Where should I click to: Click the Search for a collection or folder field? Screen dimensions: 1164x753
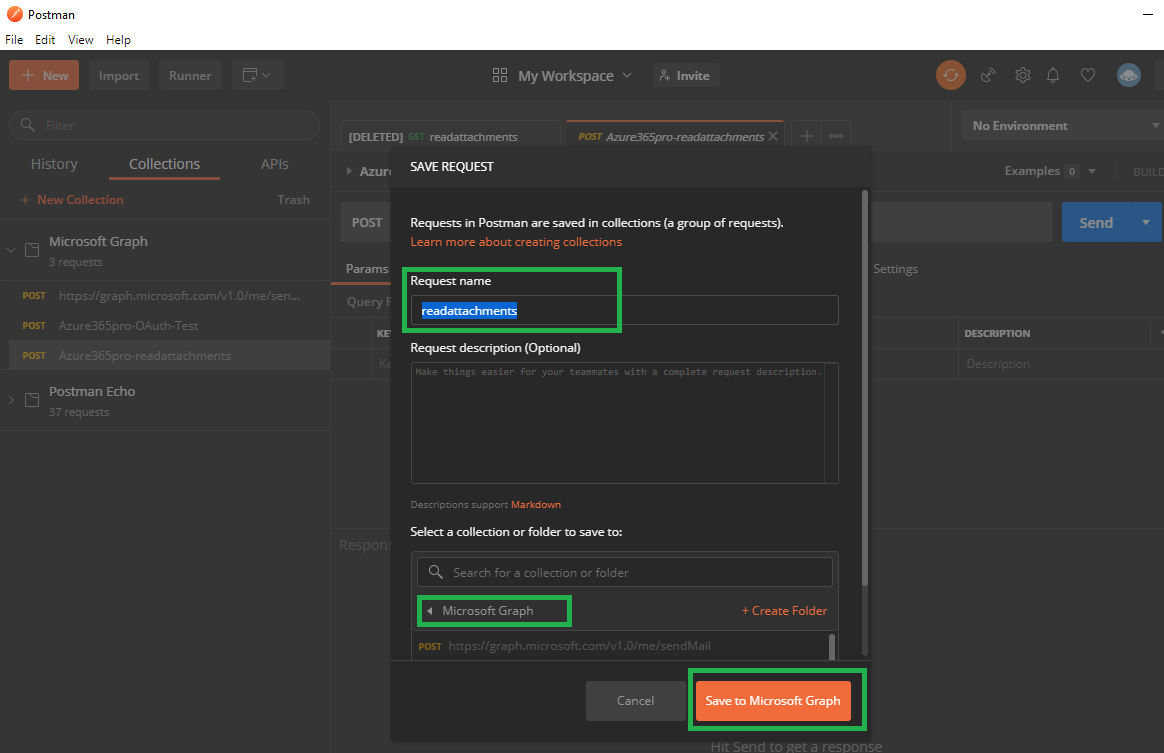pyautogui.click(x=624, y=572)
